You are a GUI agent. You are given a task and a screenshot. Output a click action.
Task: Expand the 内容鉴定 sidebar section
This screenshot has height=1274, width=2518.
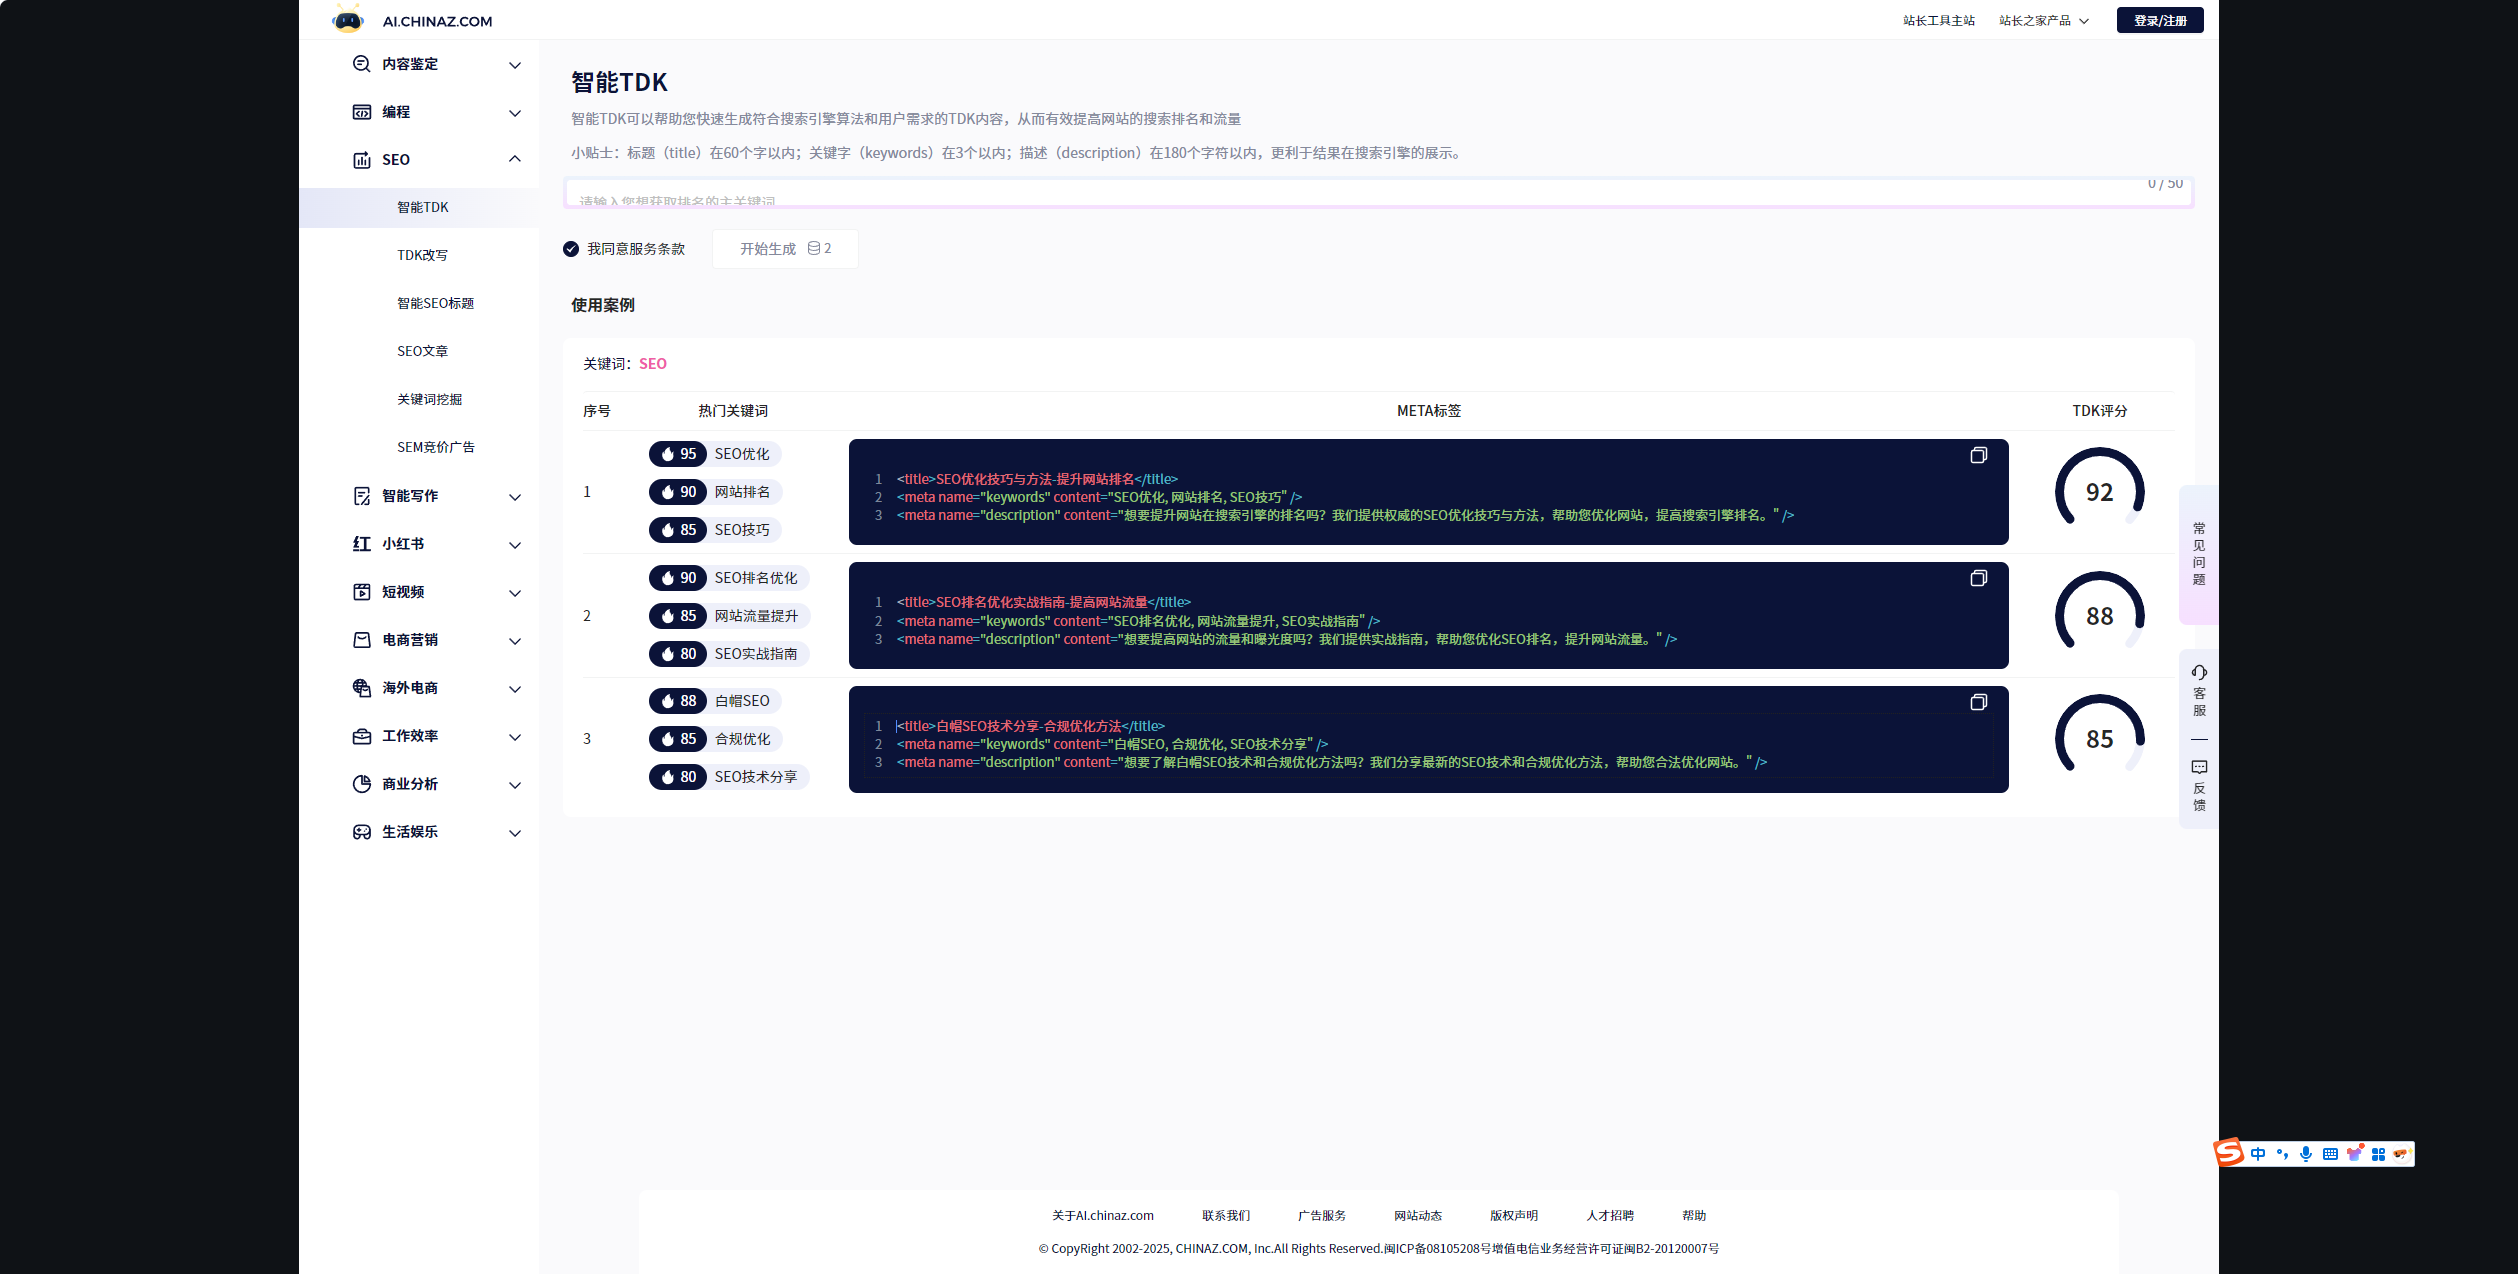click(514, 65)
